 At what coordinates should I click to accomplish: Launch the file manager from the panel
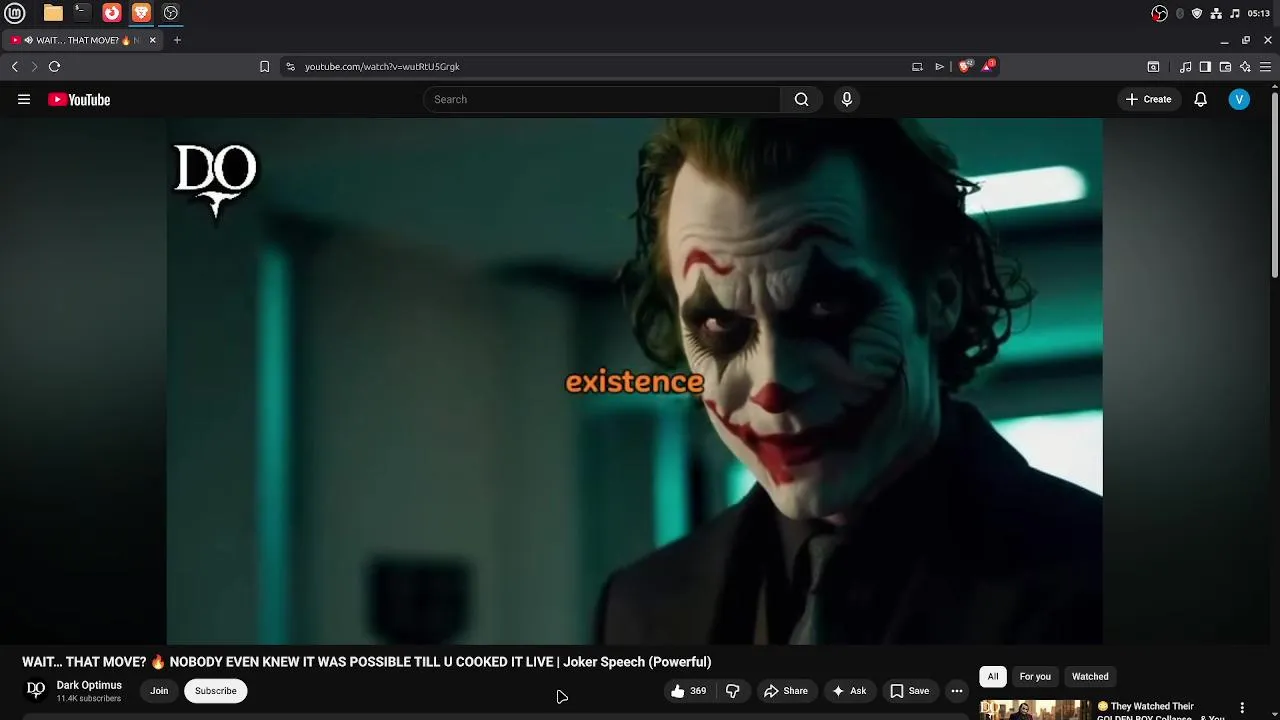(x=53, y=13)
